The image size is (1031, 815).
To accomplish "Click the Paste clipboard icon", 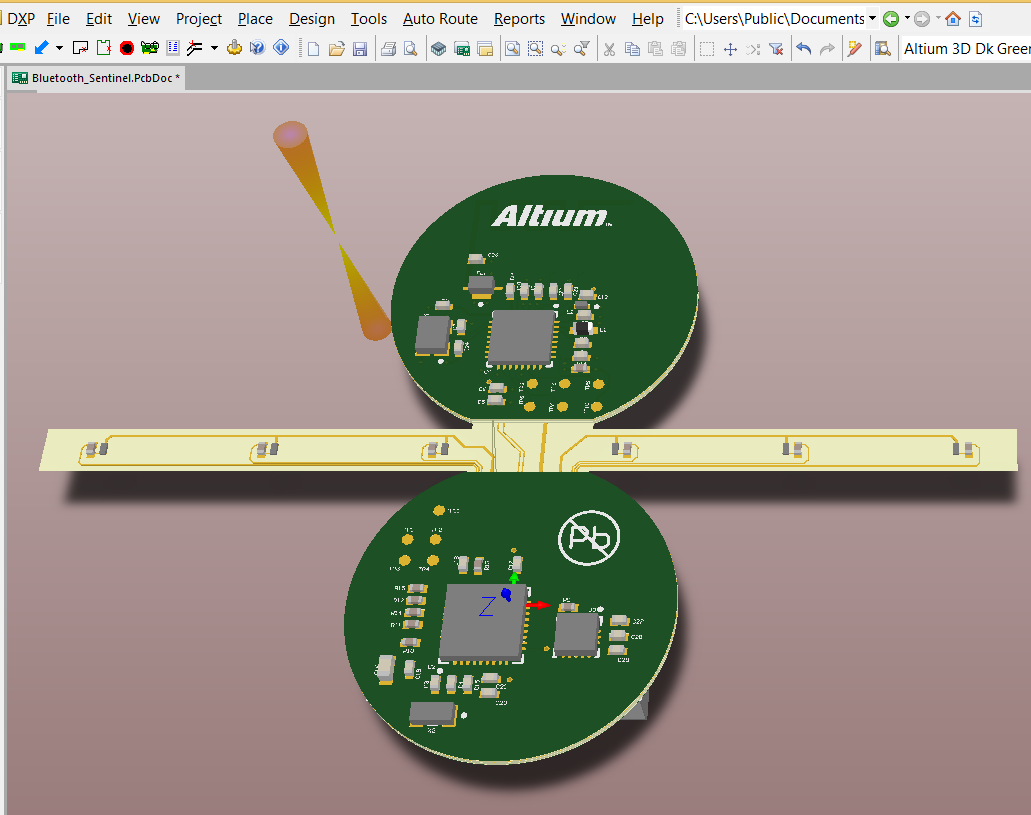I will (x=656, y=49).
